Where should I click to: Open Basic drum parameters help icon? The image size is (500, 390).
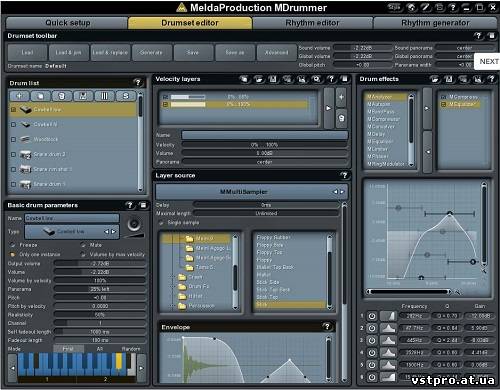click(x=130, y=205)
